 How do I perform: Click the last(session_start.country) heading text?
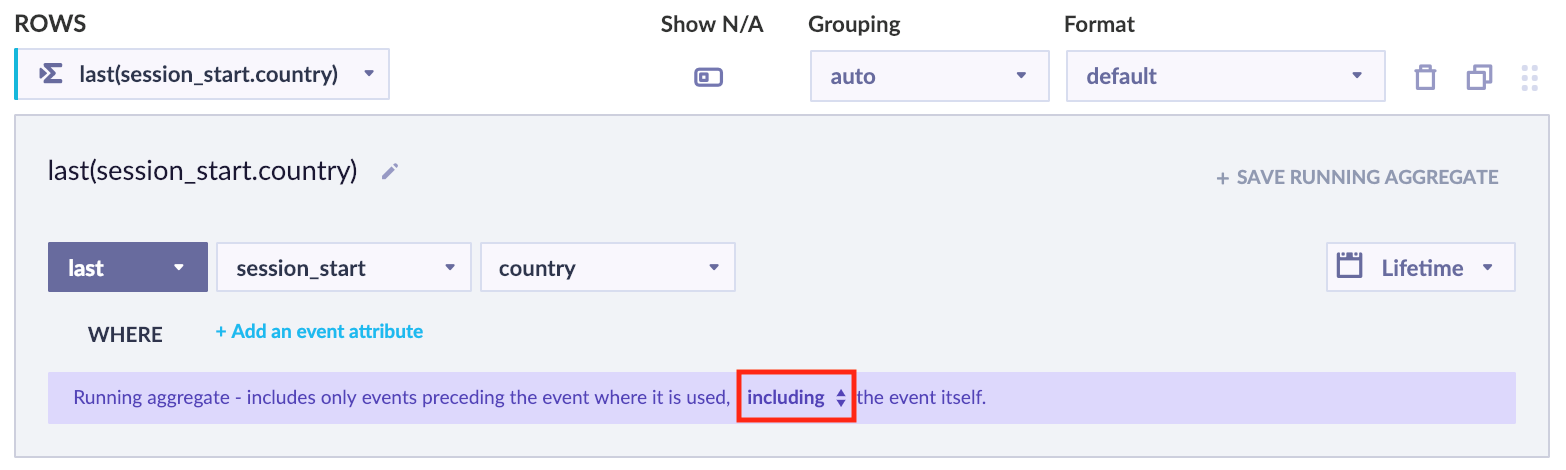(202, 171)
